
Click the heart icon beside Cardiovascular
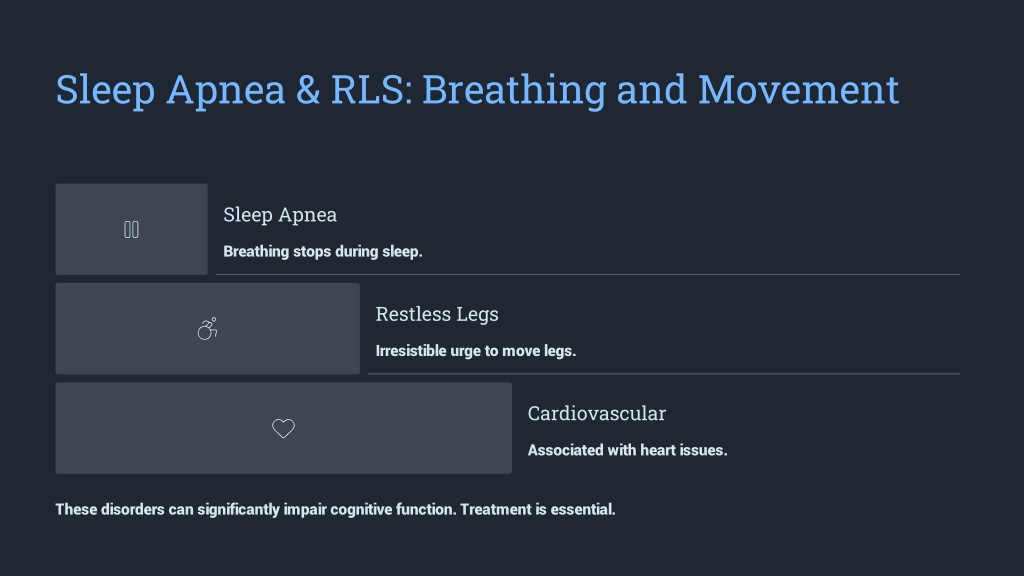tap(283, 428)
